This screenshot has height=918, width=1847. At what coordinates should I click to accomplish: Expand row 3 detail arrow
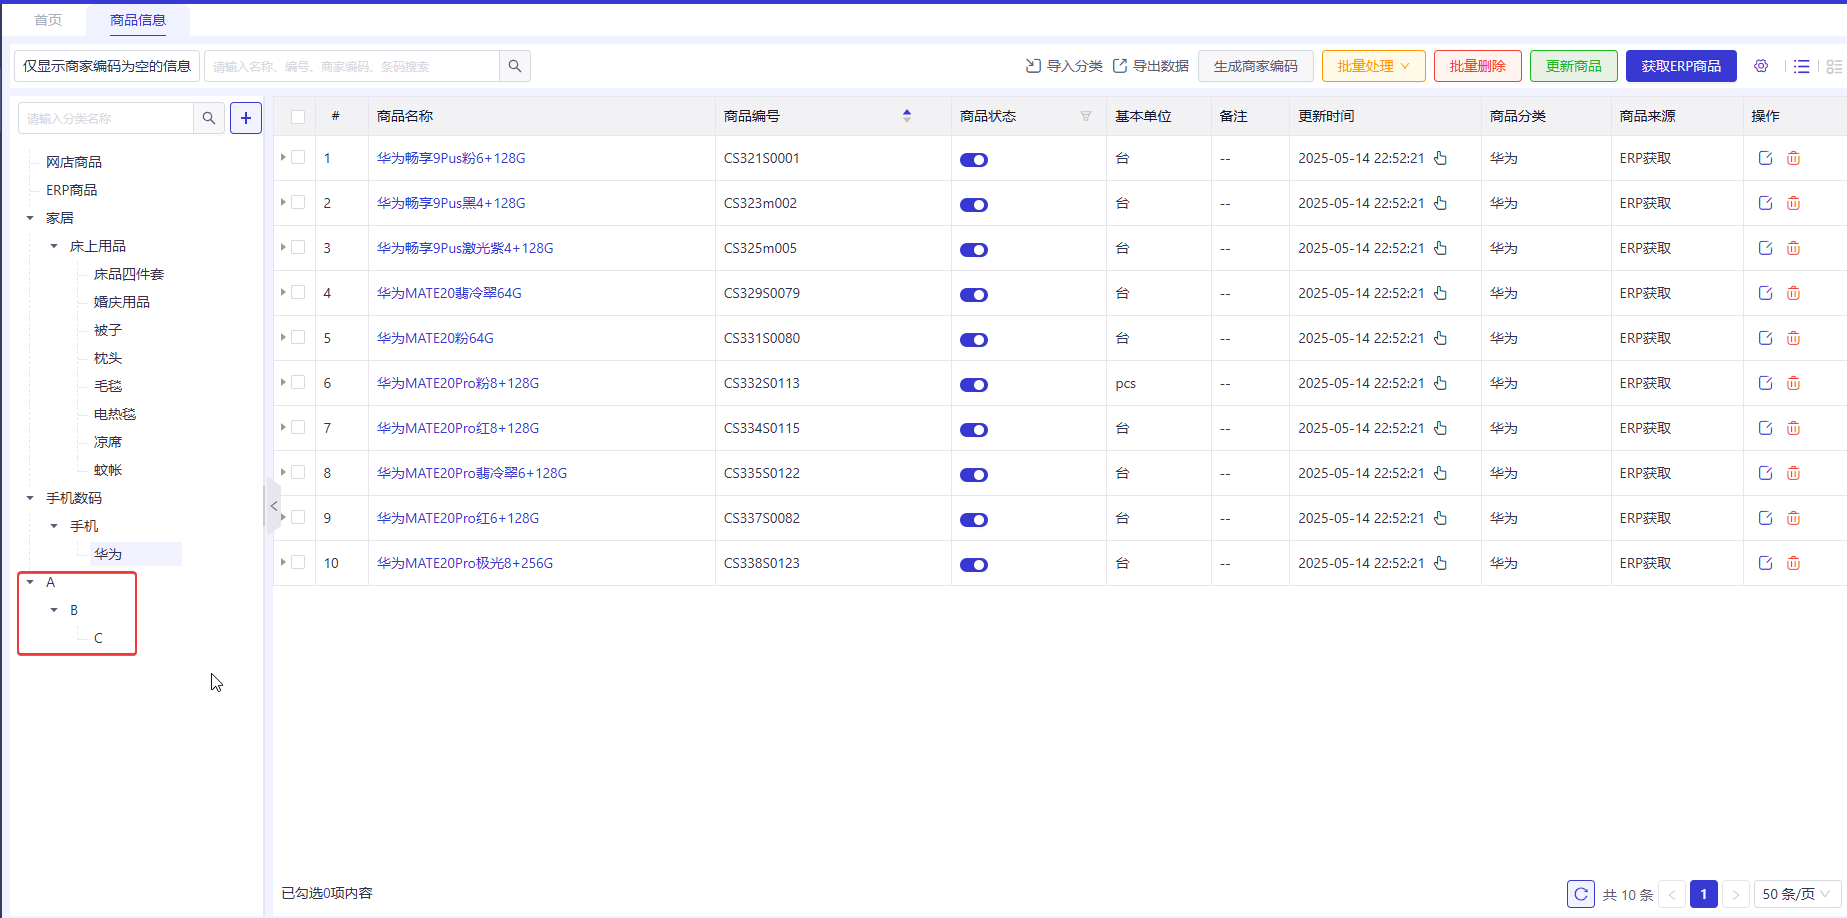coord(283,247)
